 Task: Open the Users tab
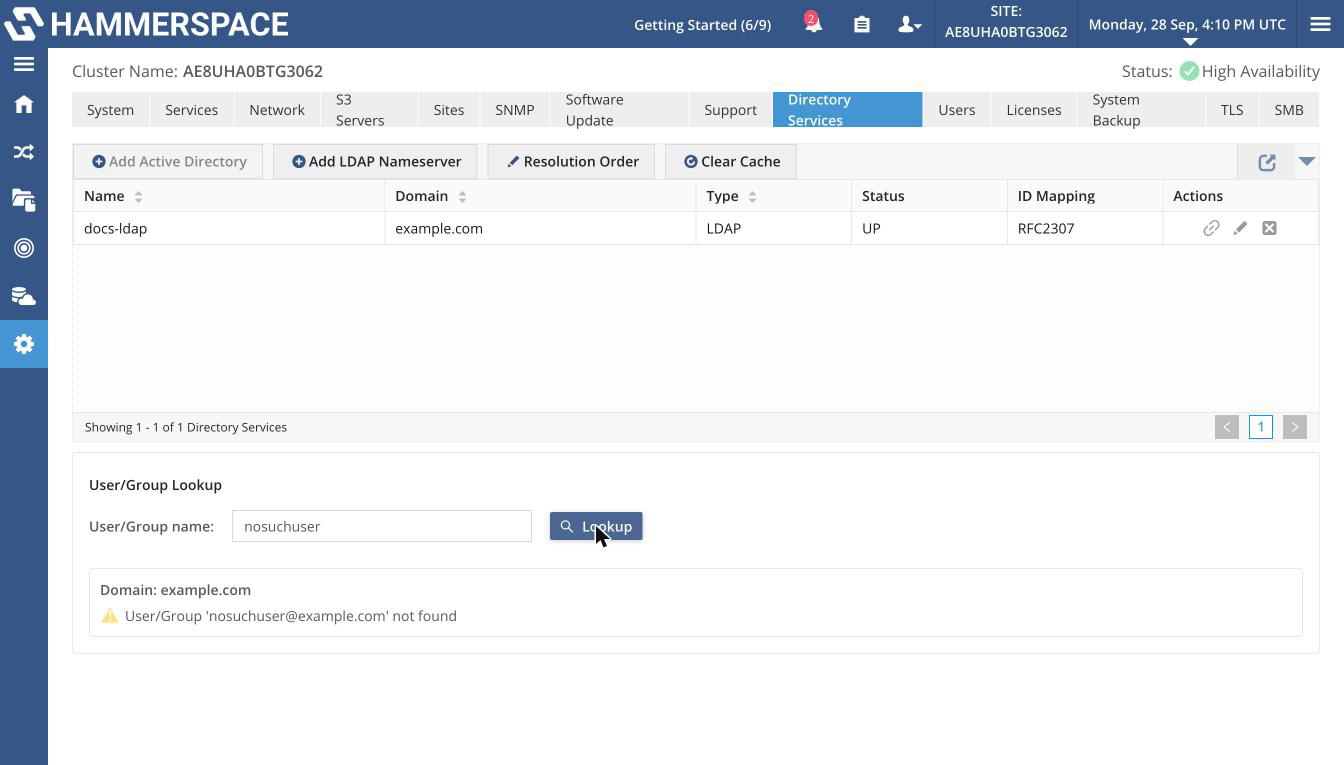point(957,110)
